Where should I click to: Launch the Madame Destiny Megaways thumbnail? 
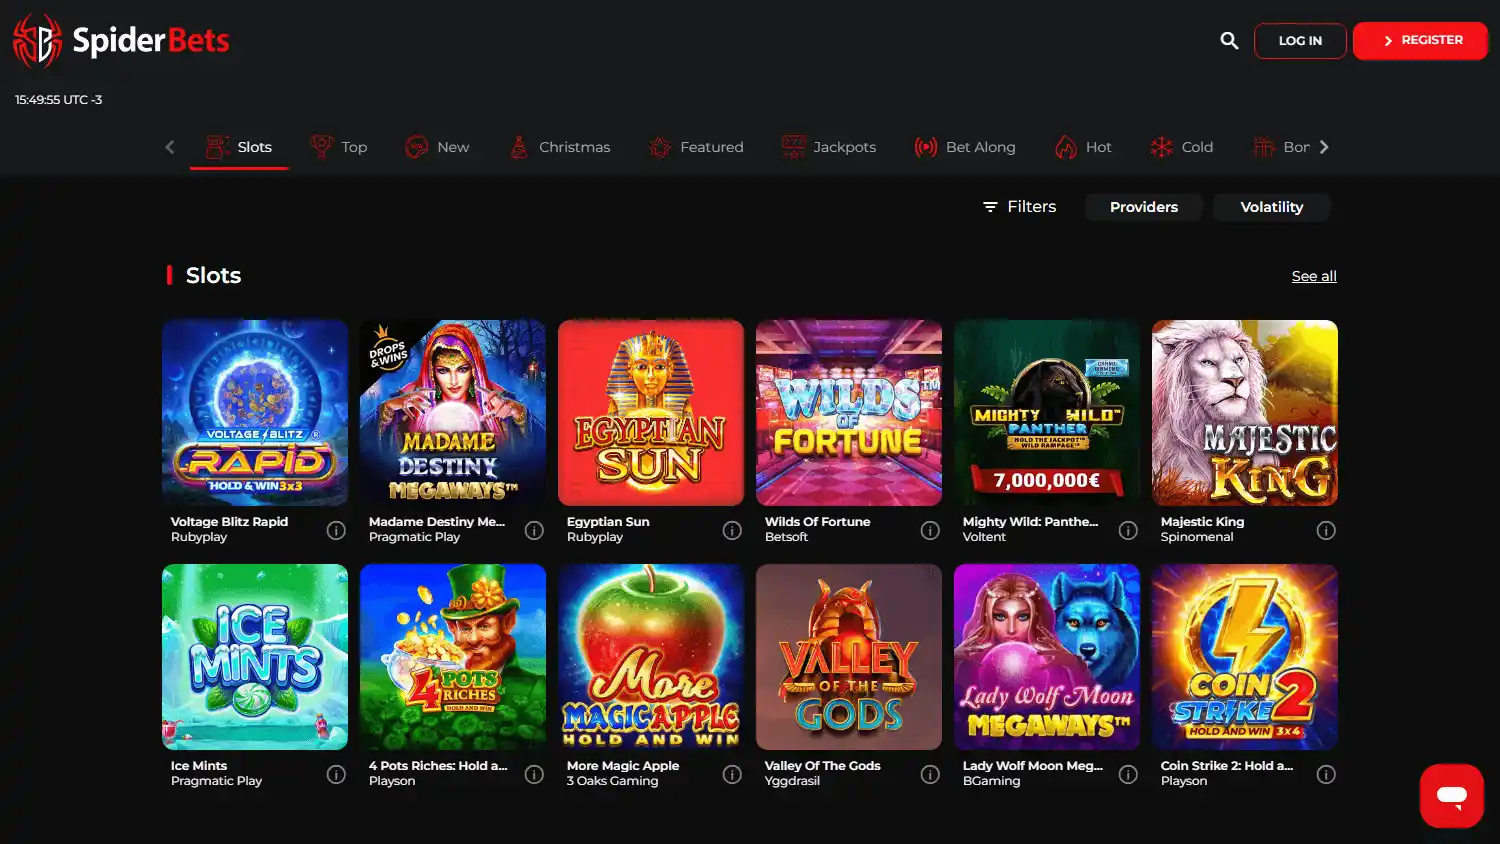click(453, 413)
